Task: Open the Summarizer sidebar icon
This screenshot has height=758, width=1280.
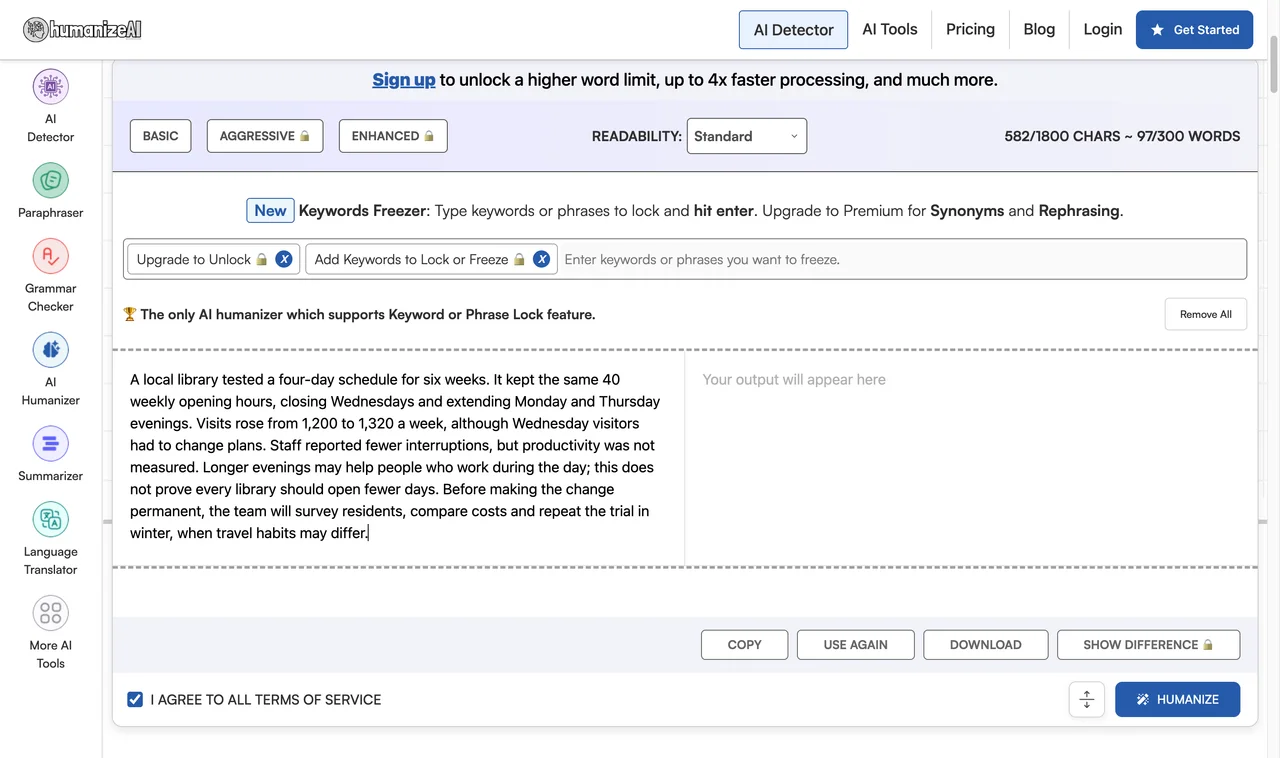Action: (50, 444)
